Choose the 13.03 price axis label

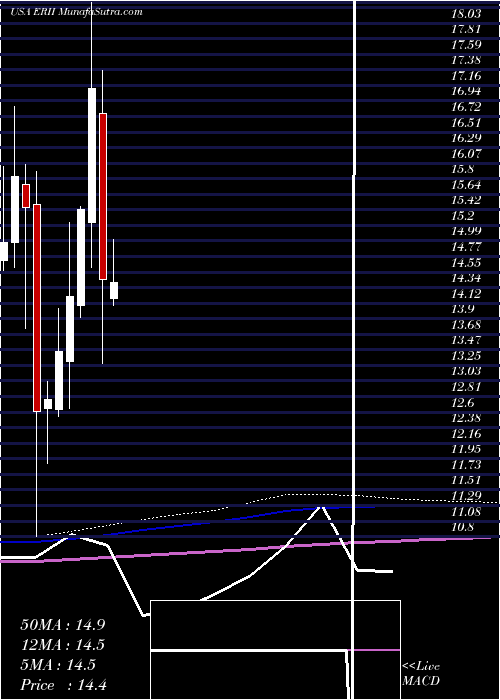tap(467, 371)
